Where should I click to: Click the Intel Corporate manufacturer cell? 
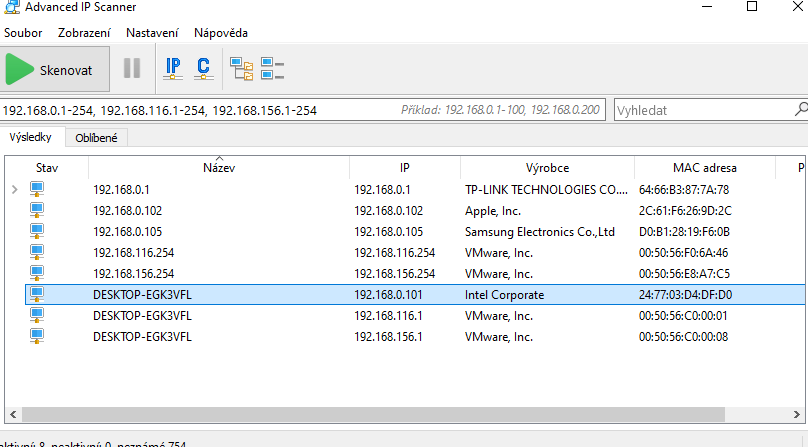pyautogui.click(x=504, y=295)
